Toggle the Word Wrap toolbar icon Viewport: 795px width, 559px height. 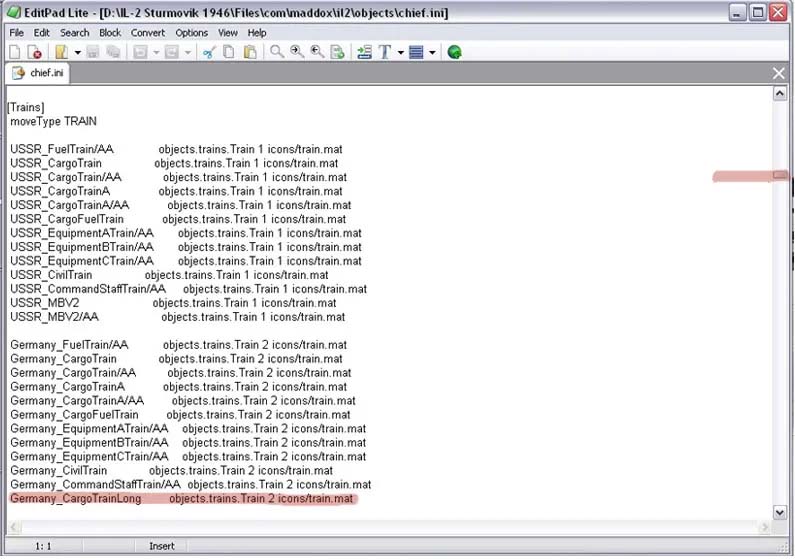tap(364, 52)
